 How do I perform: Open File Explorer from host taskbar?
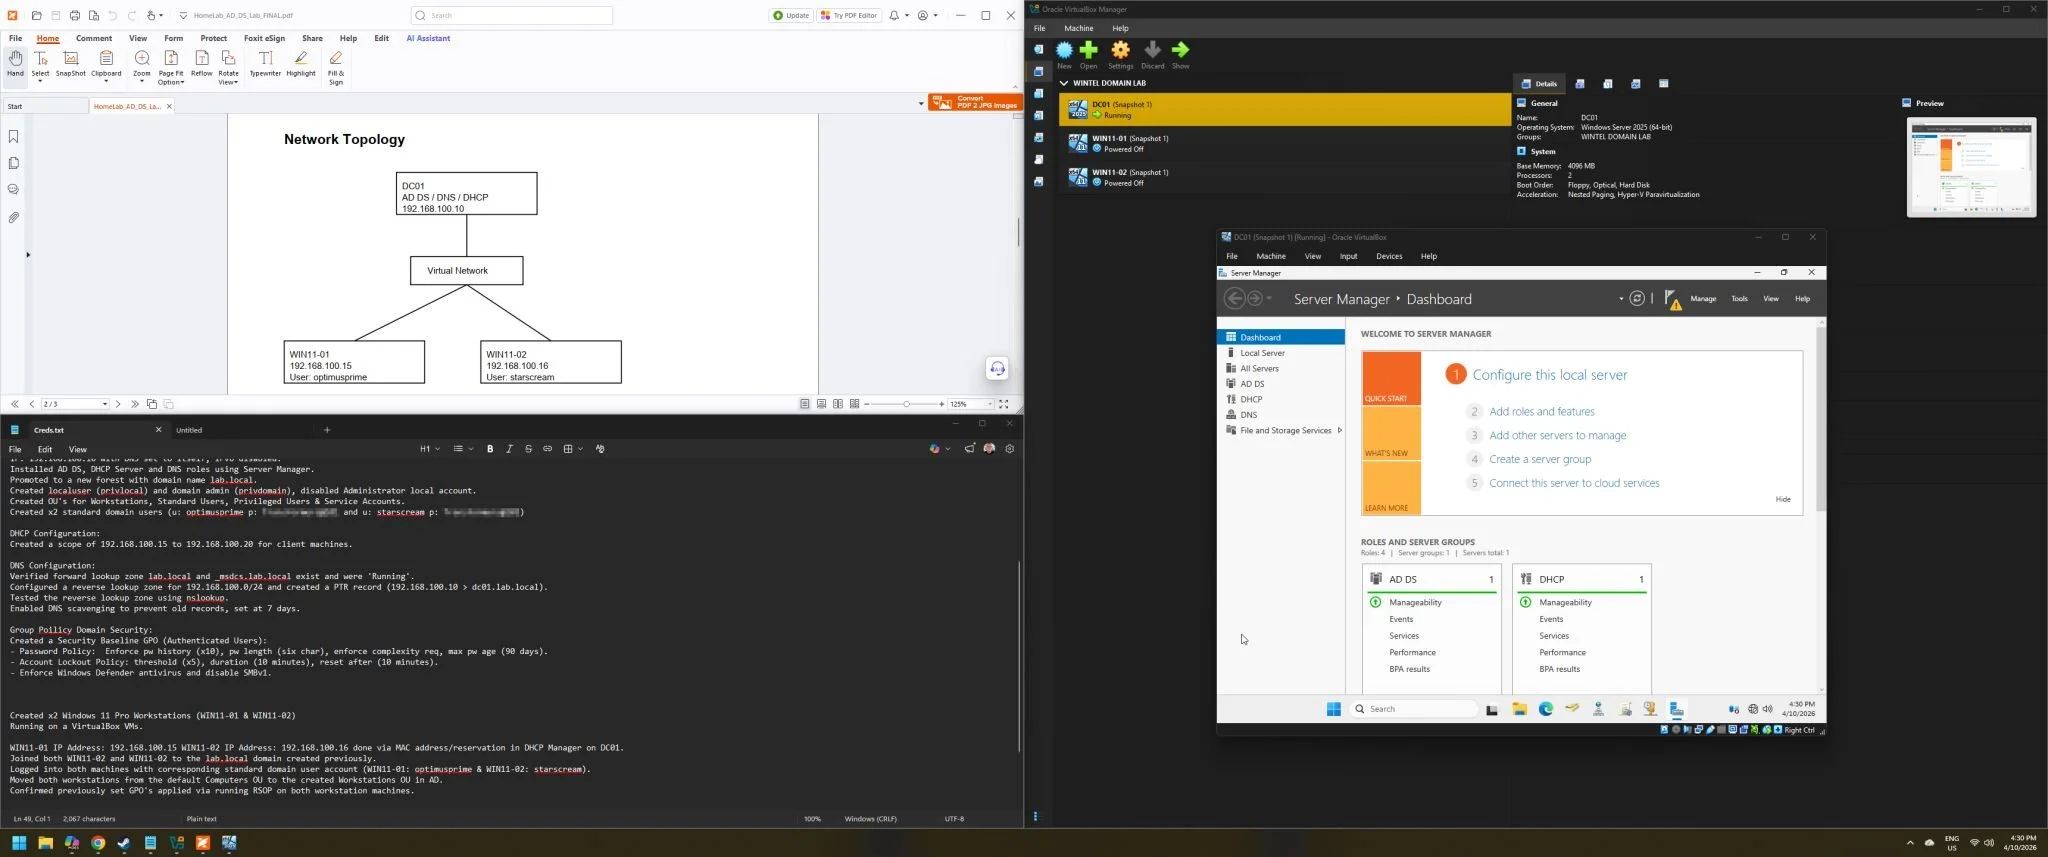[x=45, y=843]
